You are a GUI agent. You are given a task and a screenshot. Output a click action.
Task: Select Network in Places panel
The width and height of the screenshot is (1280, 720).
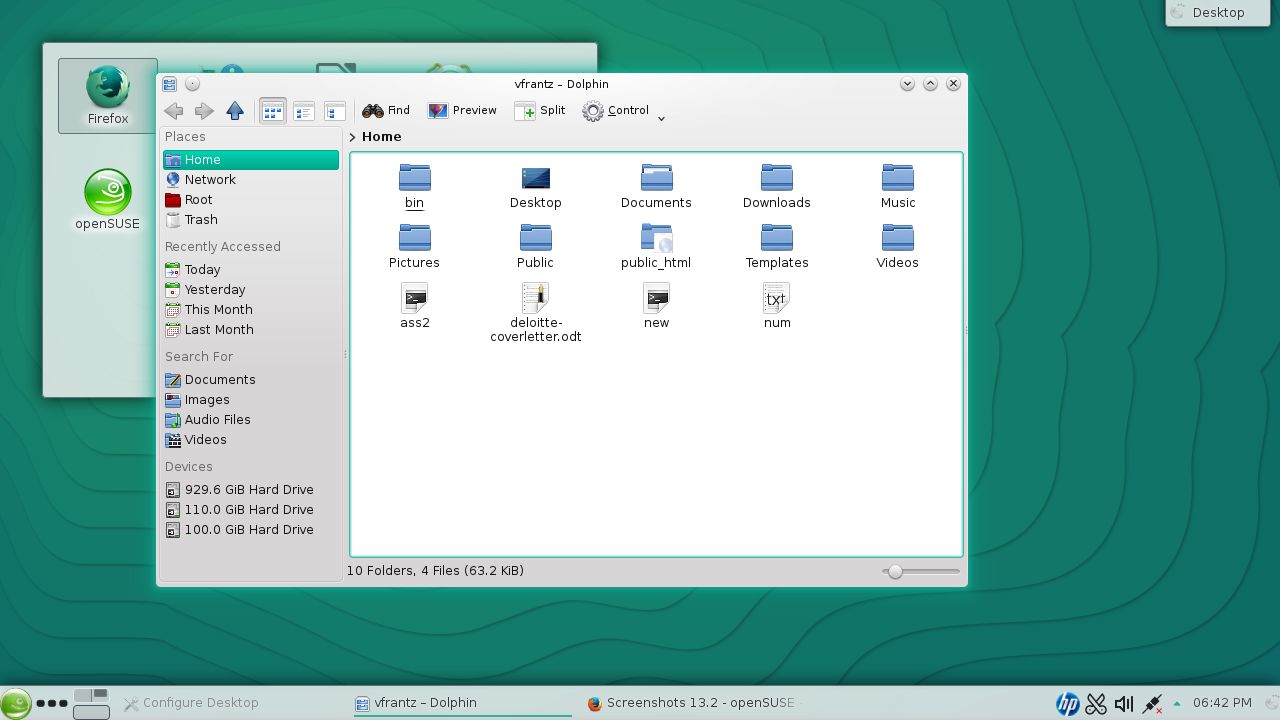pos(209,180)
